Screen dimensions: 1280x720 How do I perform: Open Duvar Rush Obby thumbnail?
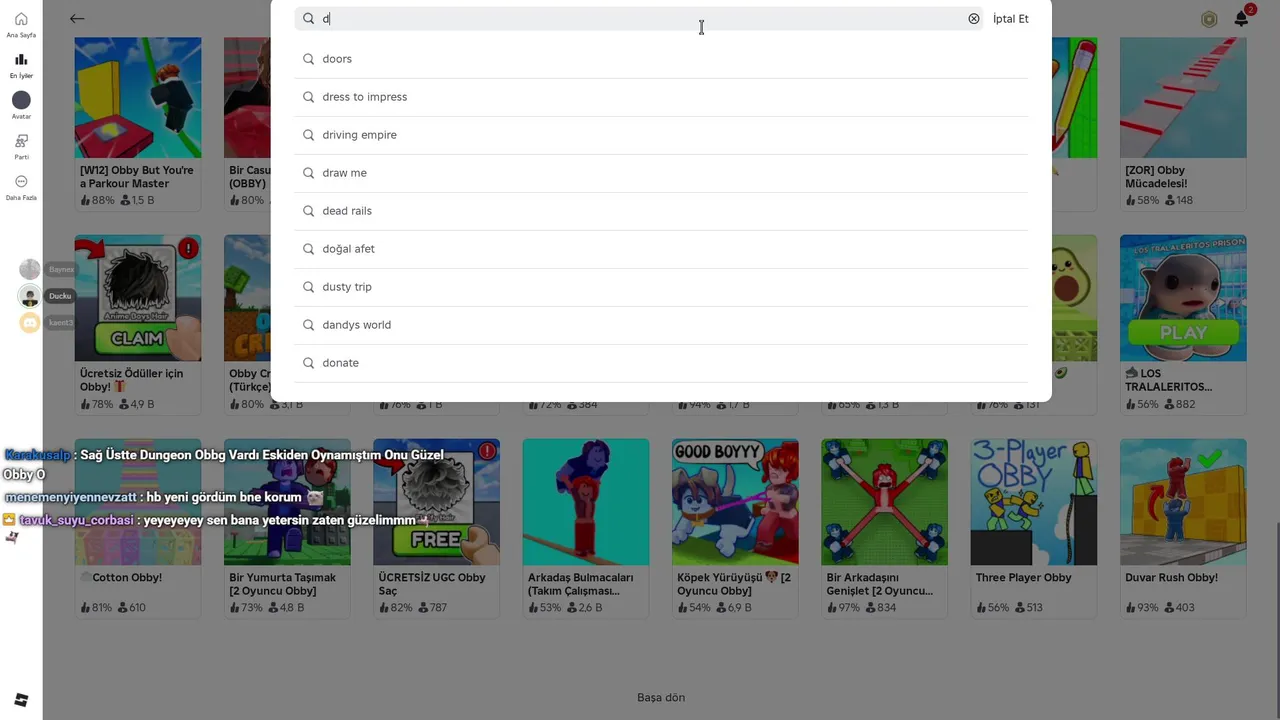click(1183, 502)
